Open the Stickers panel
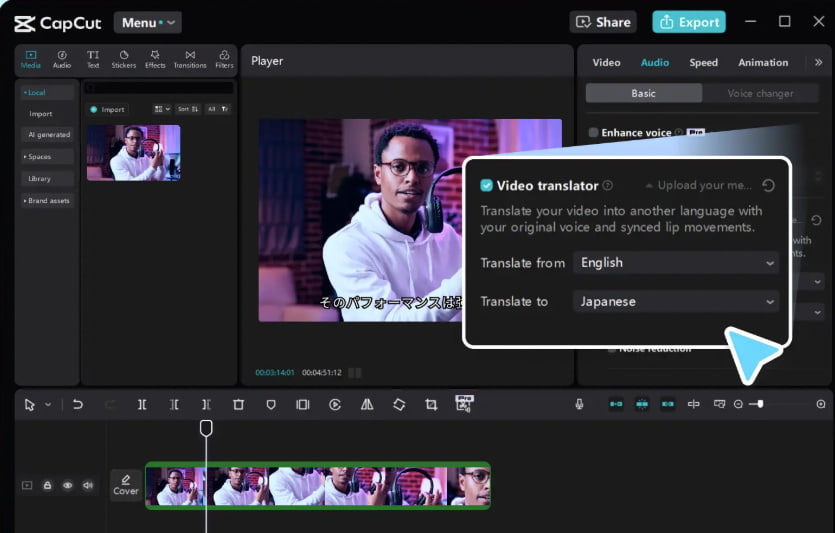 point(124,59)
